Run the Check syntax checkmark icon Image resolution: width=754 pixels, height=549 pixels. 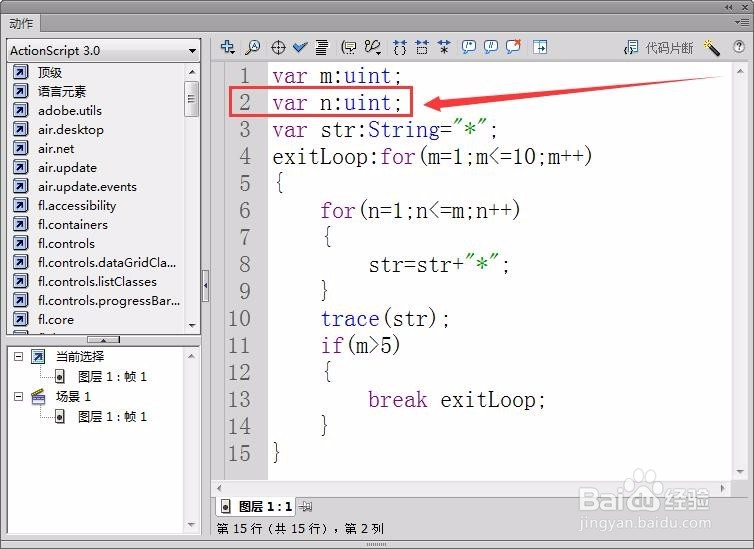click(300, 47)
